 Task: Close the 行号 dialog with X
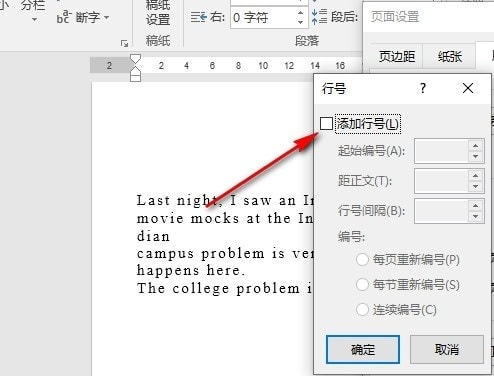point(468,88)
